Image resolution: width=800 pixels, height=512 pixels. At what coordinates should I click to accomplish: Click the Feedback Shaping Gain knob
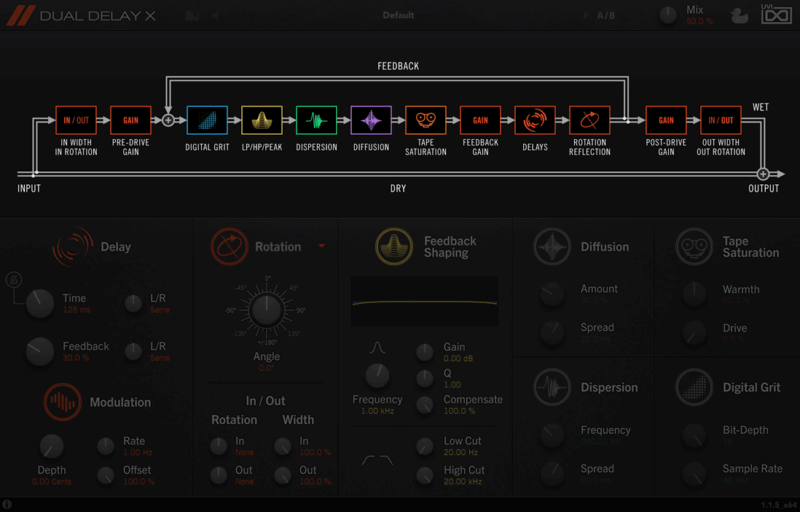pos(425,352)
